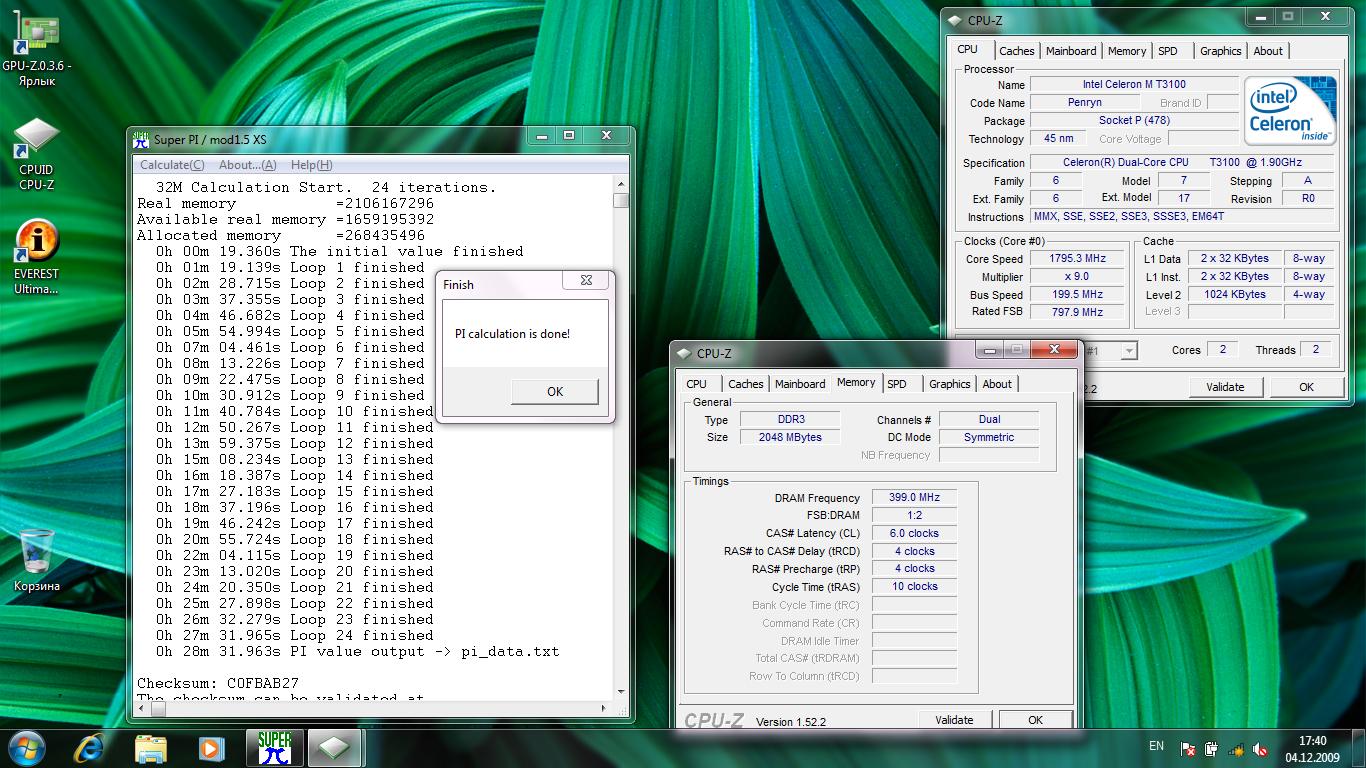Select the CPU-Z taskbar button
This screenshot has width=1366, height=768.
point(335,748)
